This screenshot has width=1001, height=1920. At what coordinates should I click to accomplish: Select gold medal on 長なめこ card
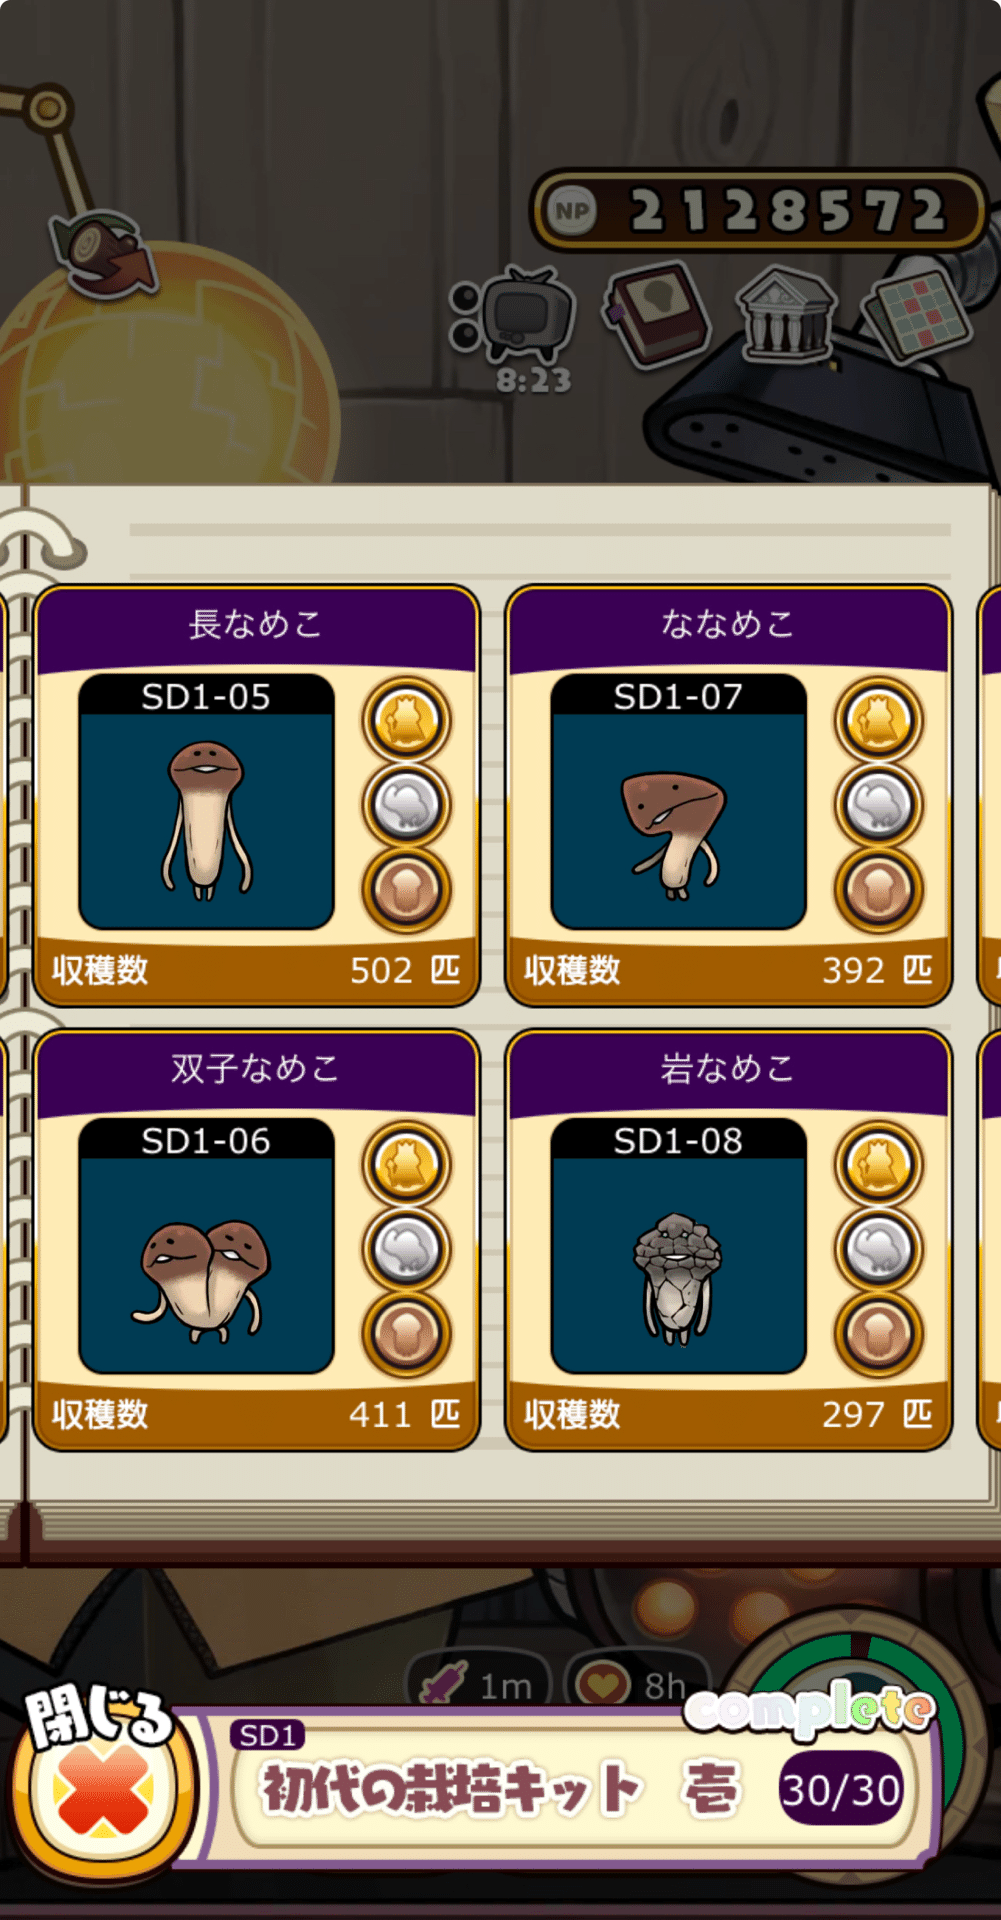pos(406,720)
